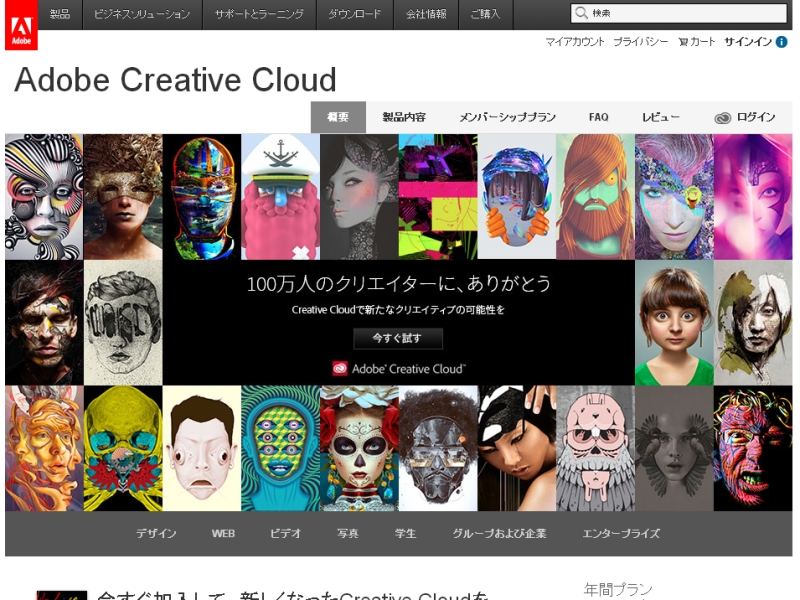This screenshot has height=600, width=800.
Task: Open the ビデオ category link
Action: [286, 533]
